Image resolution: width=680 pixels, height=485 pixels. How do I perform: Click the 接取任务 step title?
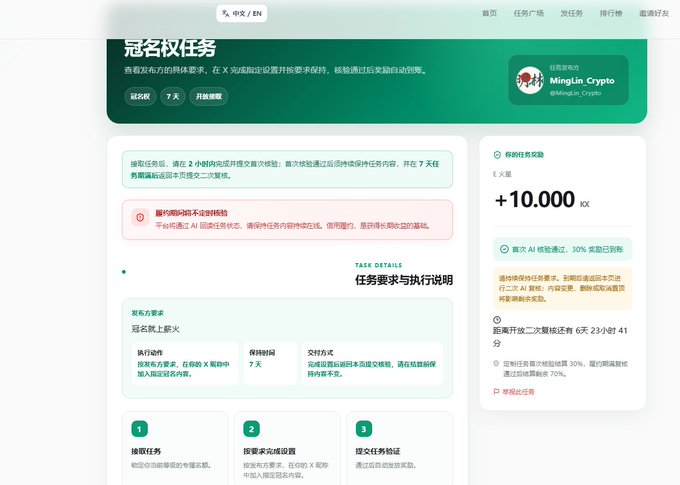(146, 451)
